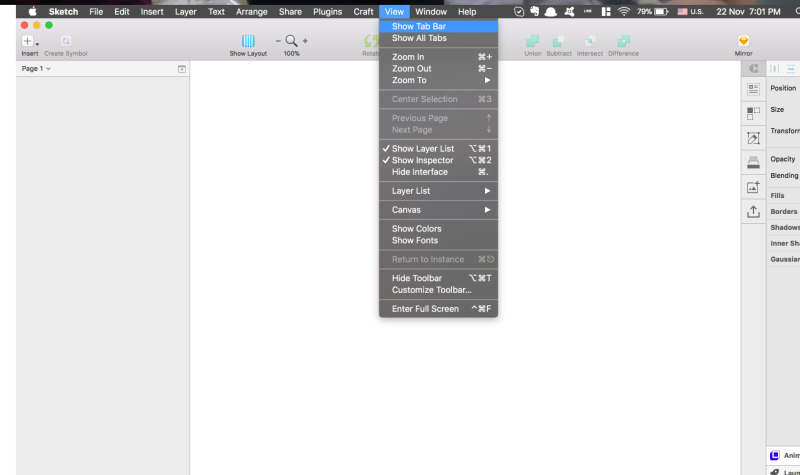Viewport: 800px width, 475px height.
Task: Click the battery status icon at 79%
Action: pos(653,11)
